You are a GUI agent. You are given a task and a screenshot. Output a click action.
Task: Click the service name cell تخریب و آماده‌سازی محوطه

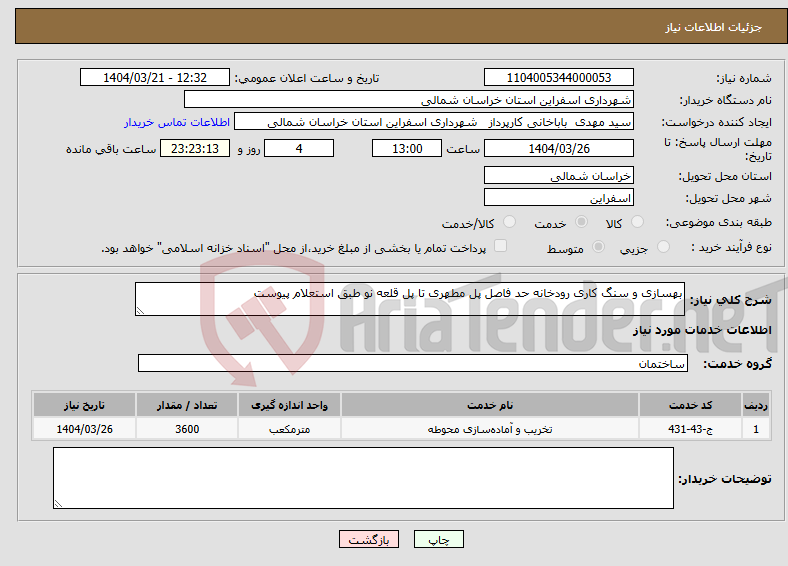[490, 429]
